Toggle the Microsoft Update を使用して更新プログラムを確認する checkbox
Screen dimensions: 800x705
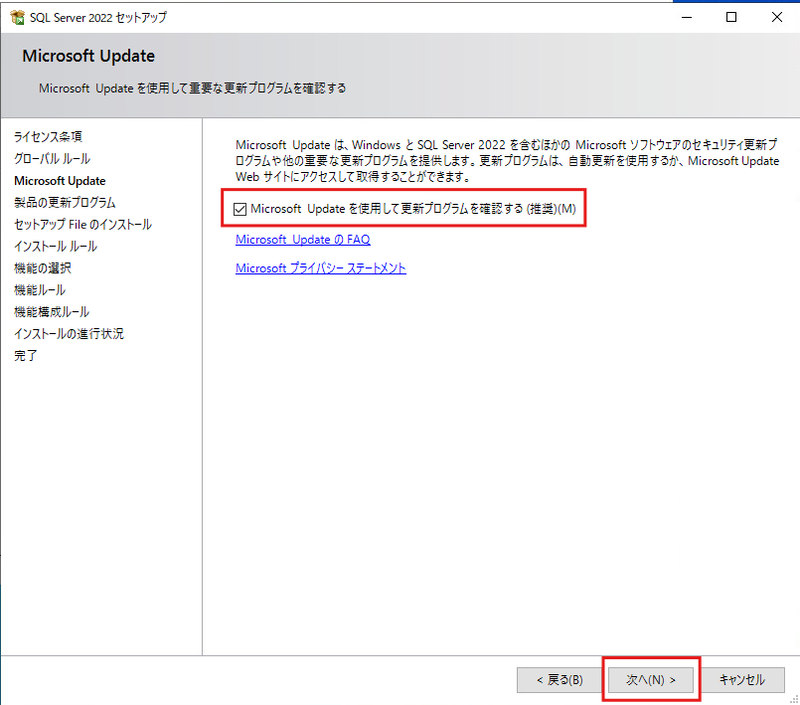[240, 209]
